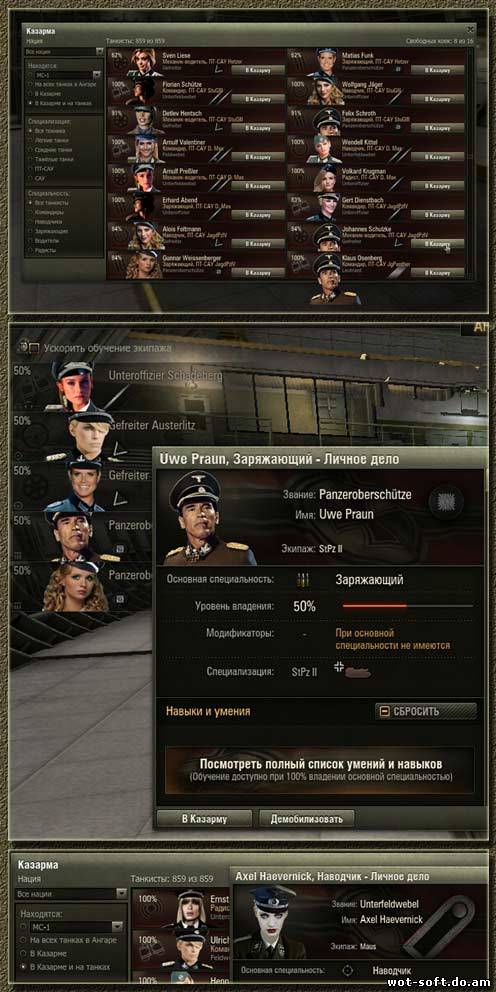Screen dimensions: 496x992
Task: Click Сбросить to reset skills
Action: (426, 711)
